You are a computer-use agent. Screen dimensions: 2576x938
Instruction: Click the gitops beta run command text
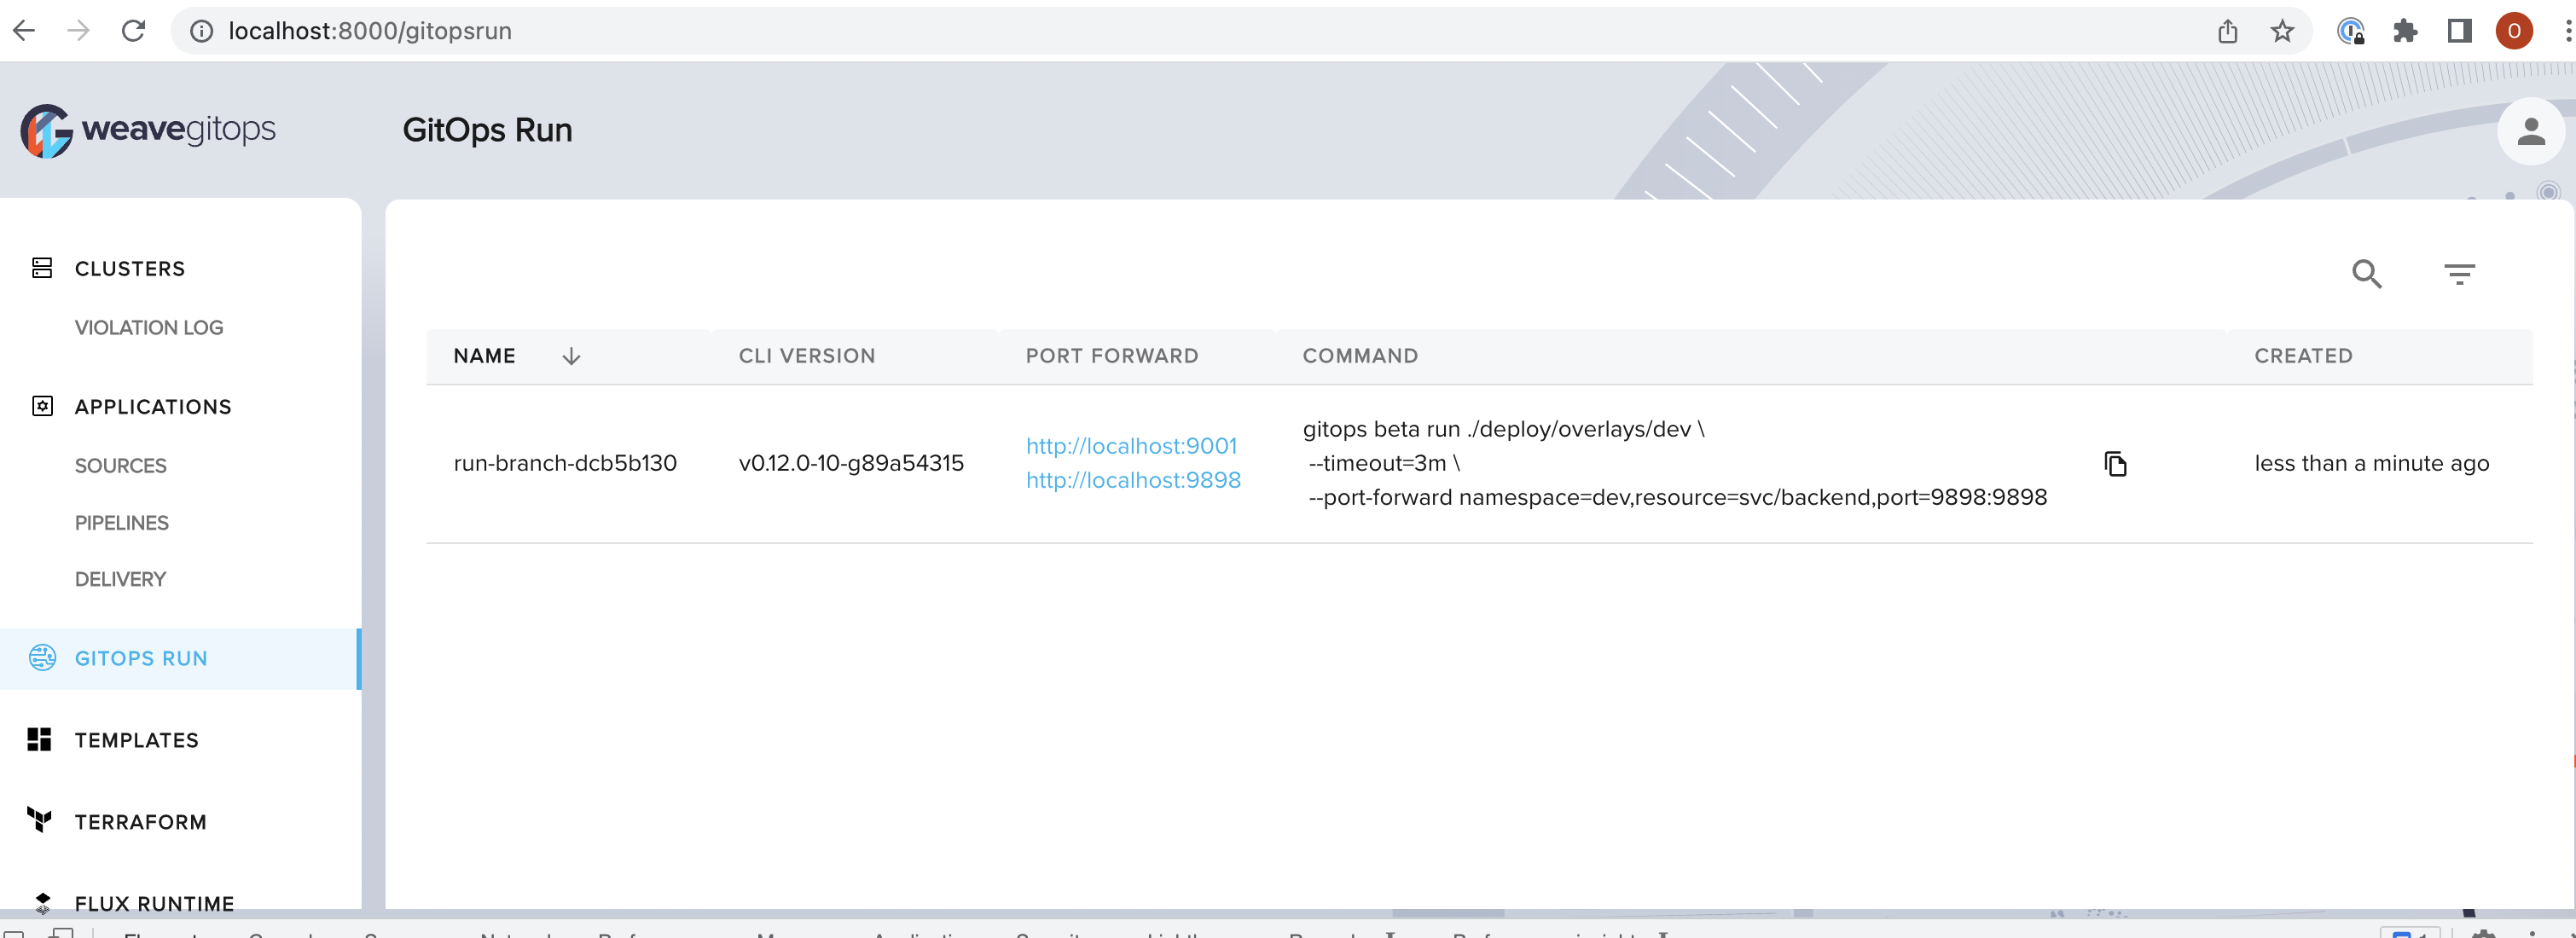coord(1675,463)
